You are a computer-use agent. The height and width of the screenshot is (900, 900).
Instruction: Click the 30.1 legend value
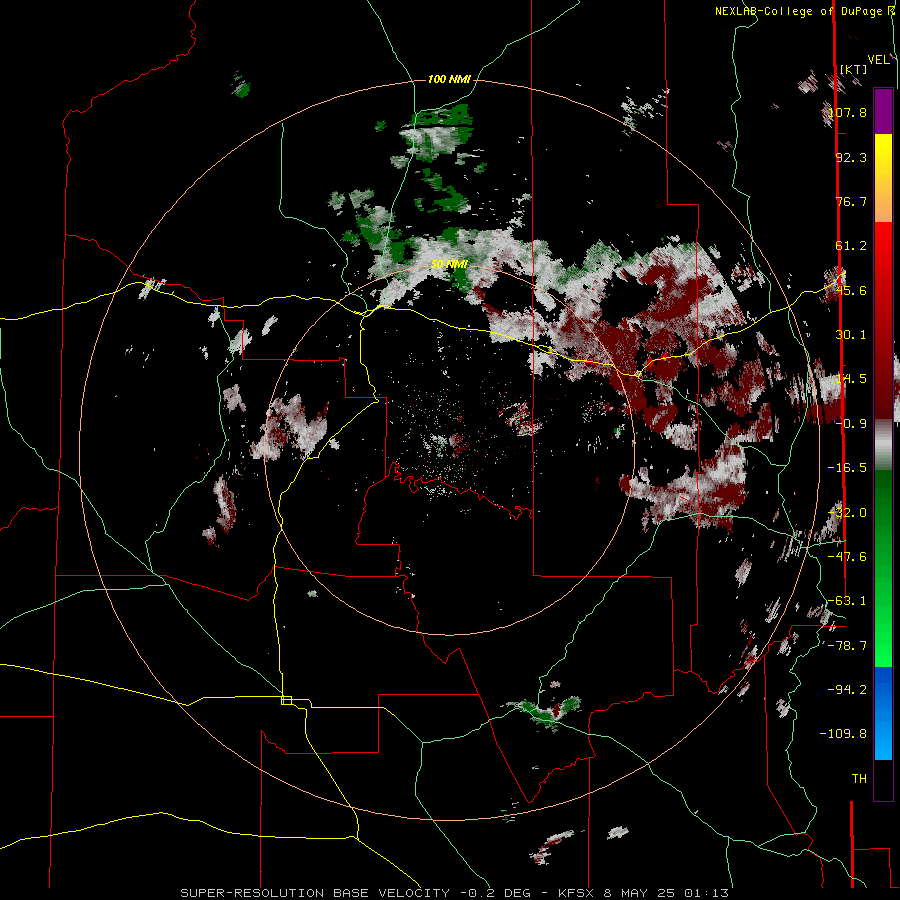(851, 335)
